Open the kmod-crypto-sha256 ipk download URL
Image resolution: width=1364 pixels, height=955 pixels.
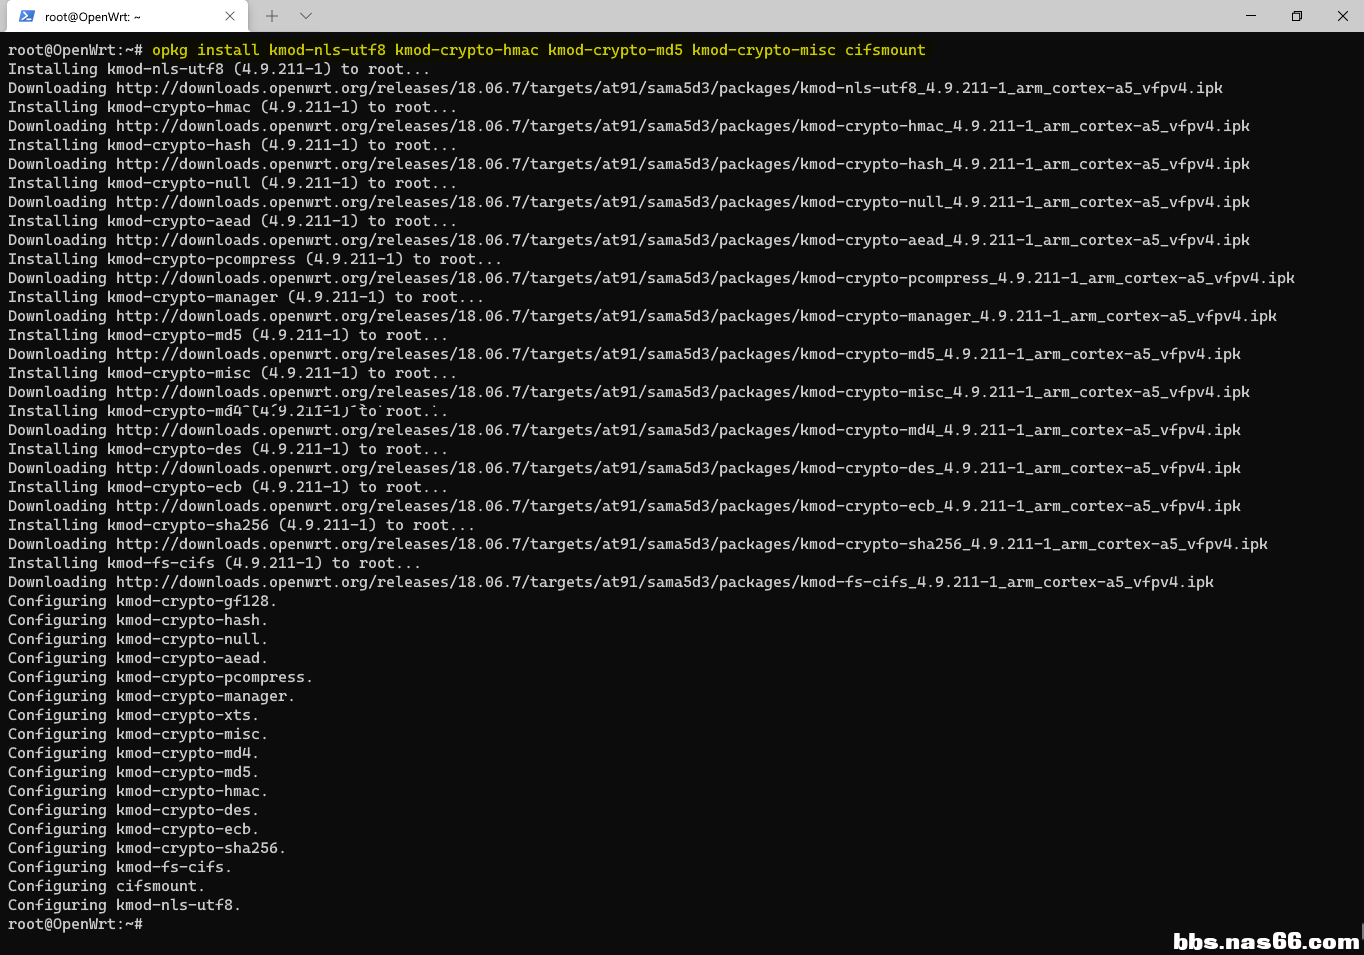(691, 544)
